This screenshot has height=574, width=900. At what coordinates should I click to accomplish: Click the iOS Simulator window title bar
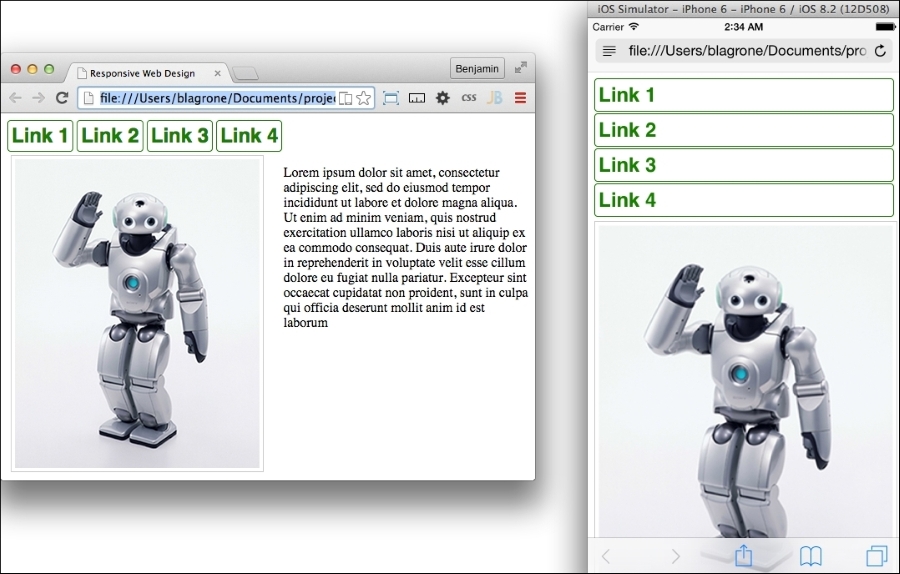[743, 9]
